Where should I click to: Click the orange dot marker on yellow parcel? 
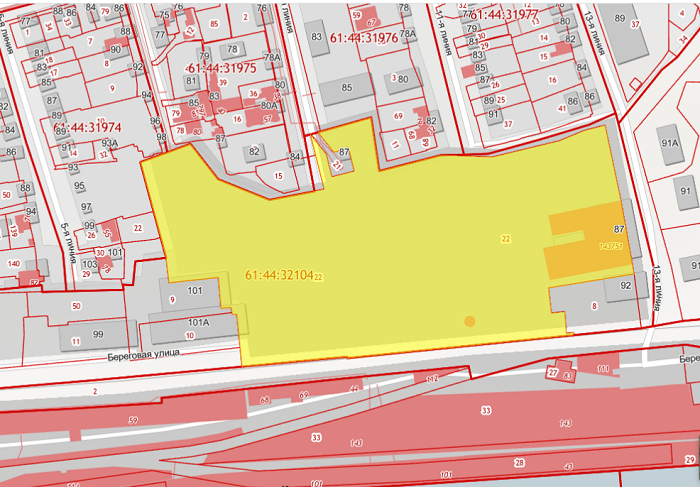[470, 321]
